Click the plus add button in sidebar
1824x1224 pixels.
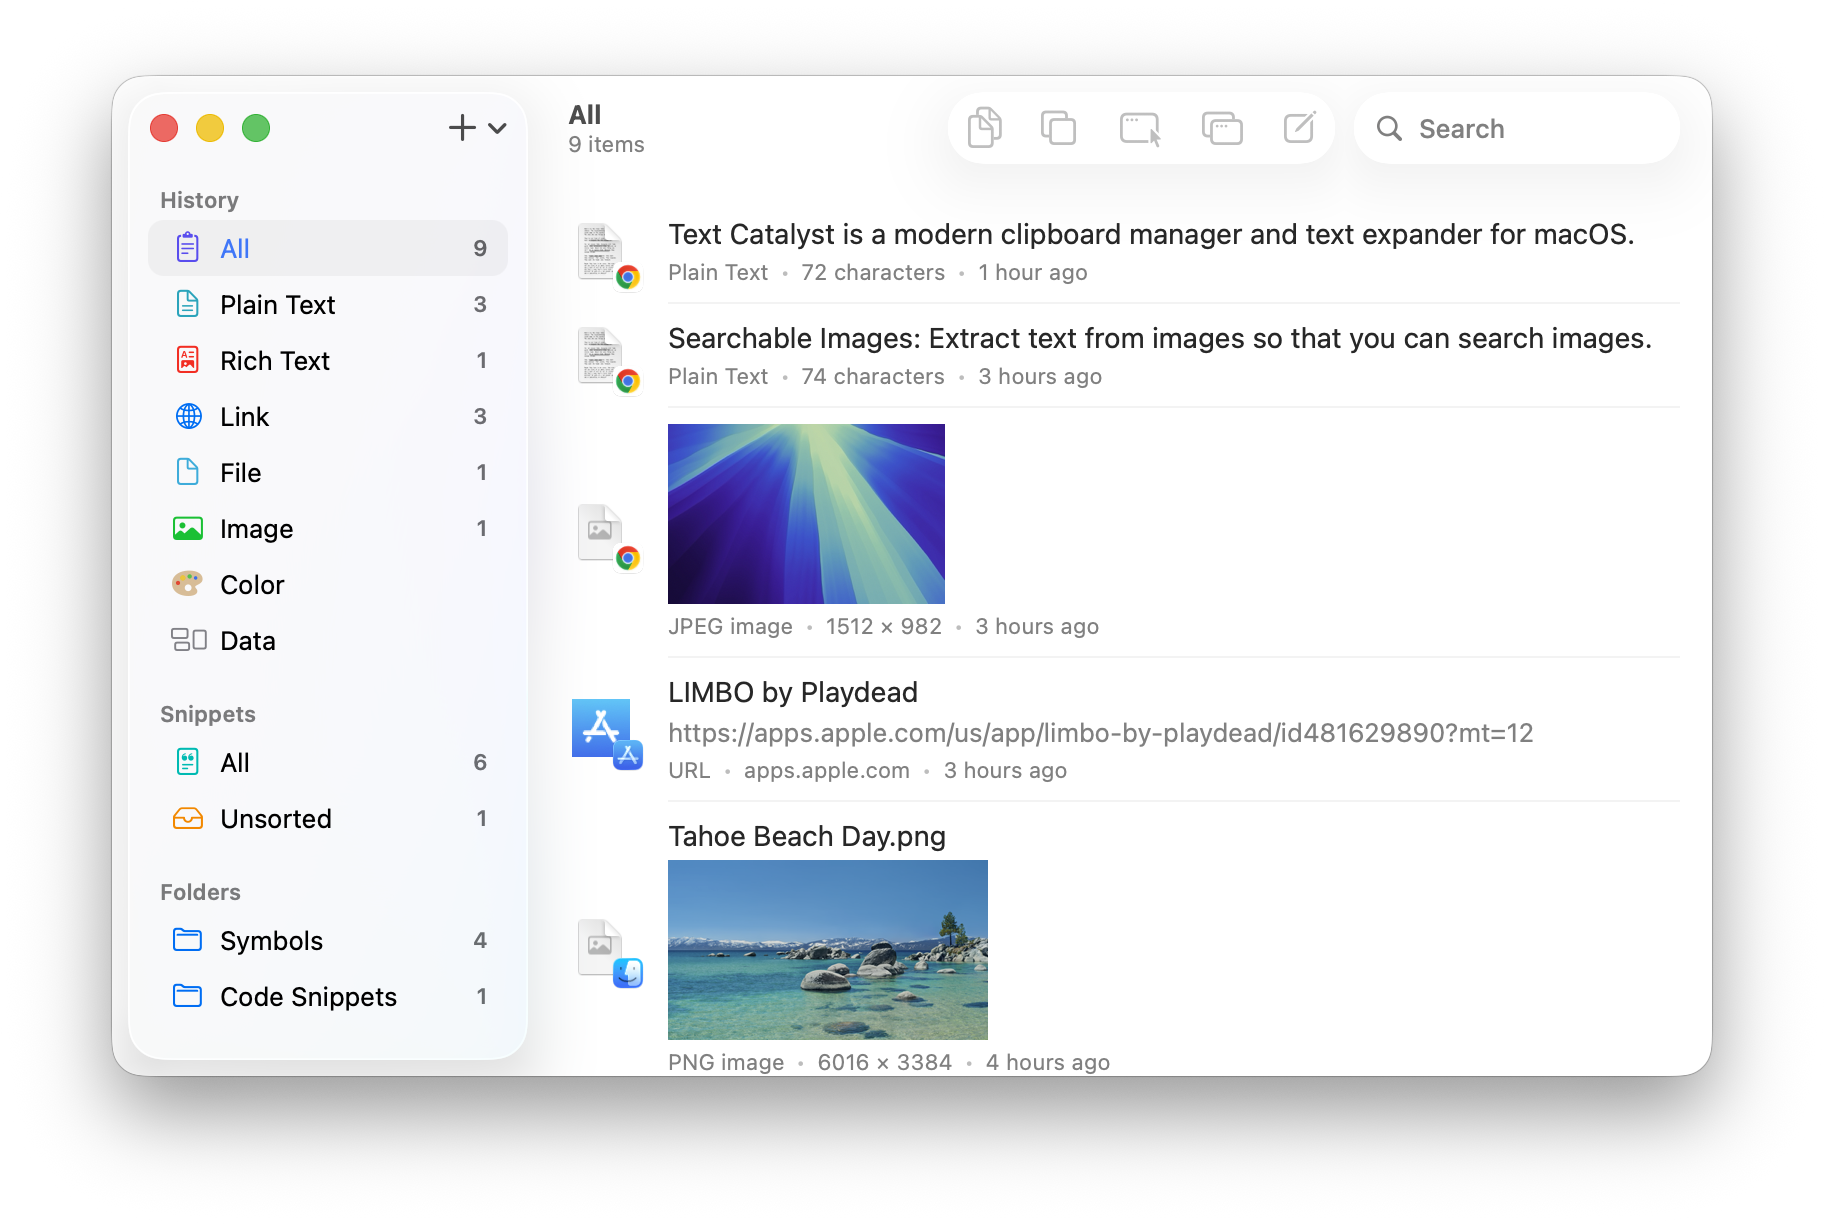point(461,128)
